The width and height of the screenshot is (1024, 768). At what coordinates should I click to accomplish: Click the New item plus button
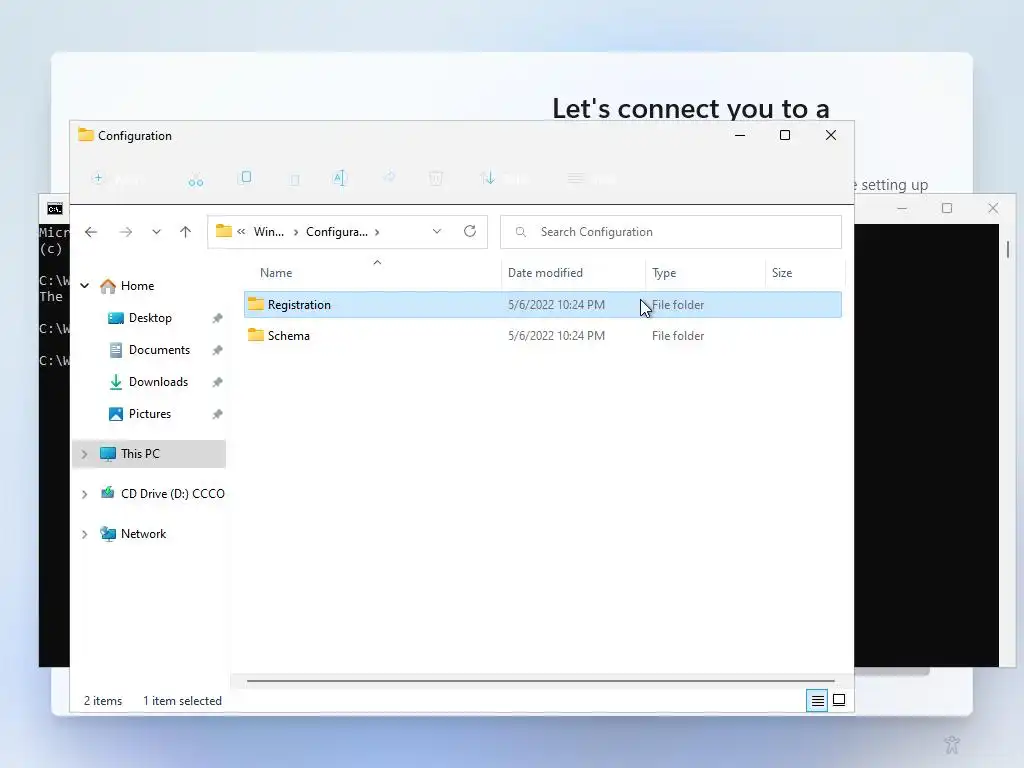point(98,178)
